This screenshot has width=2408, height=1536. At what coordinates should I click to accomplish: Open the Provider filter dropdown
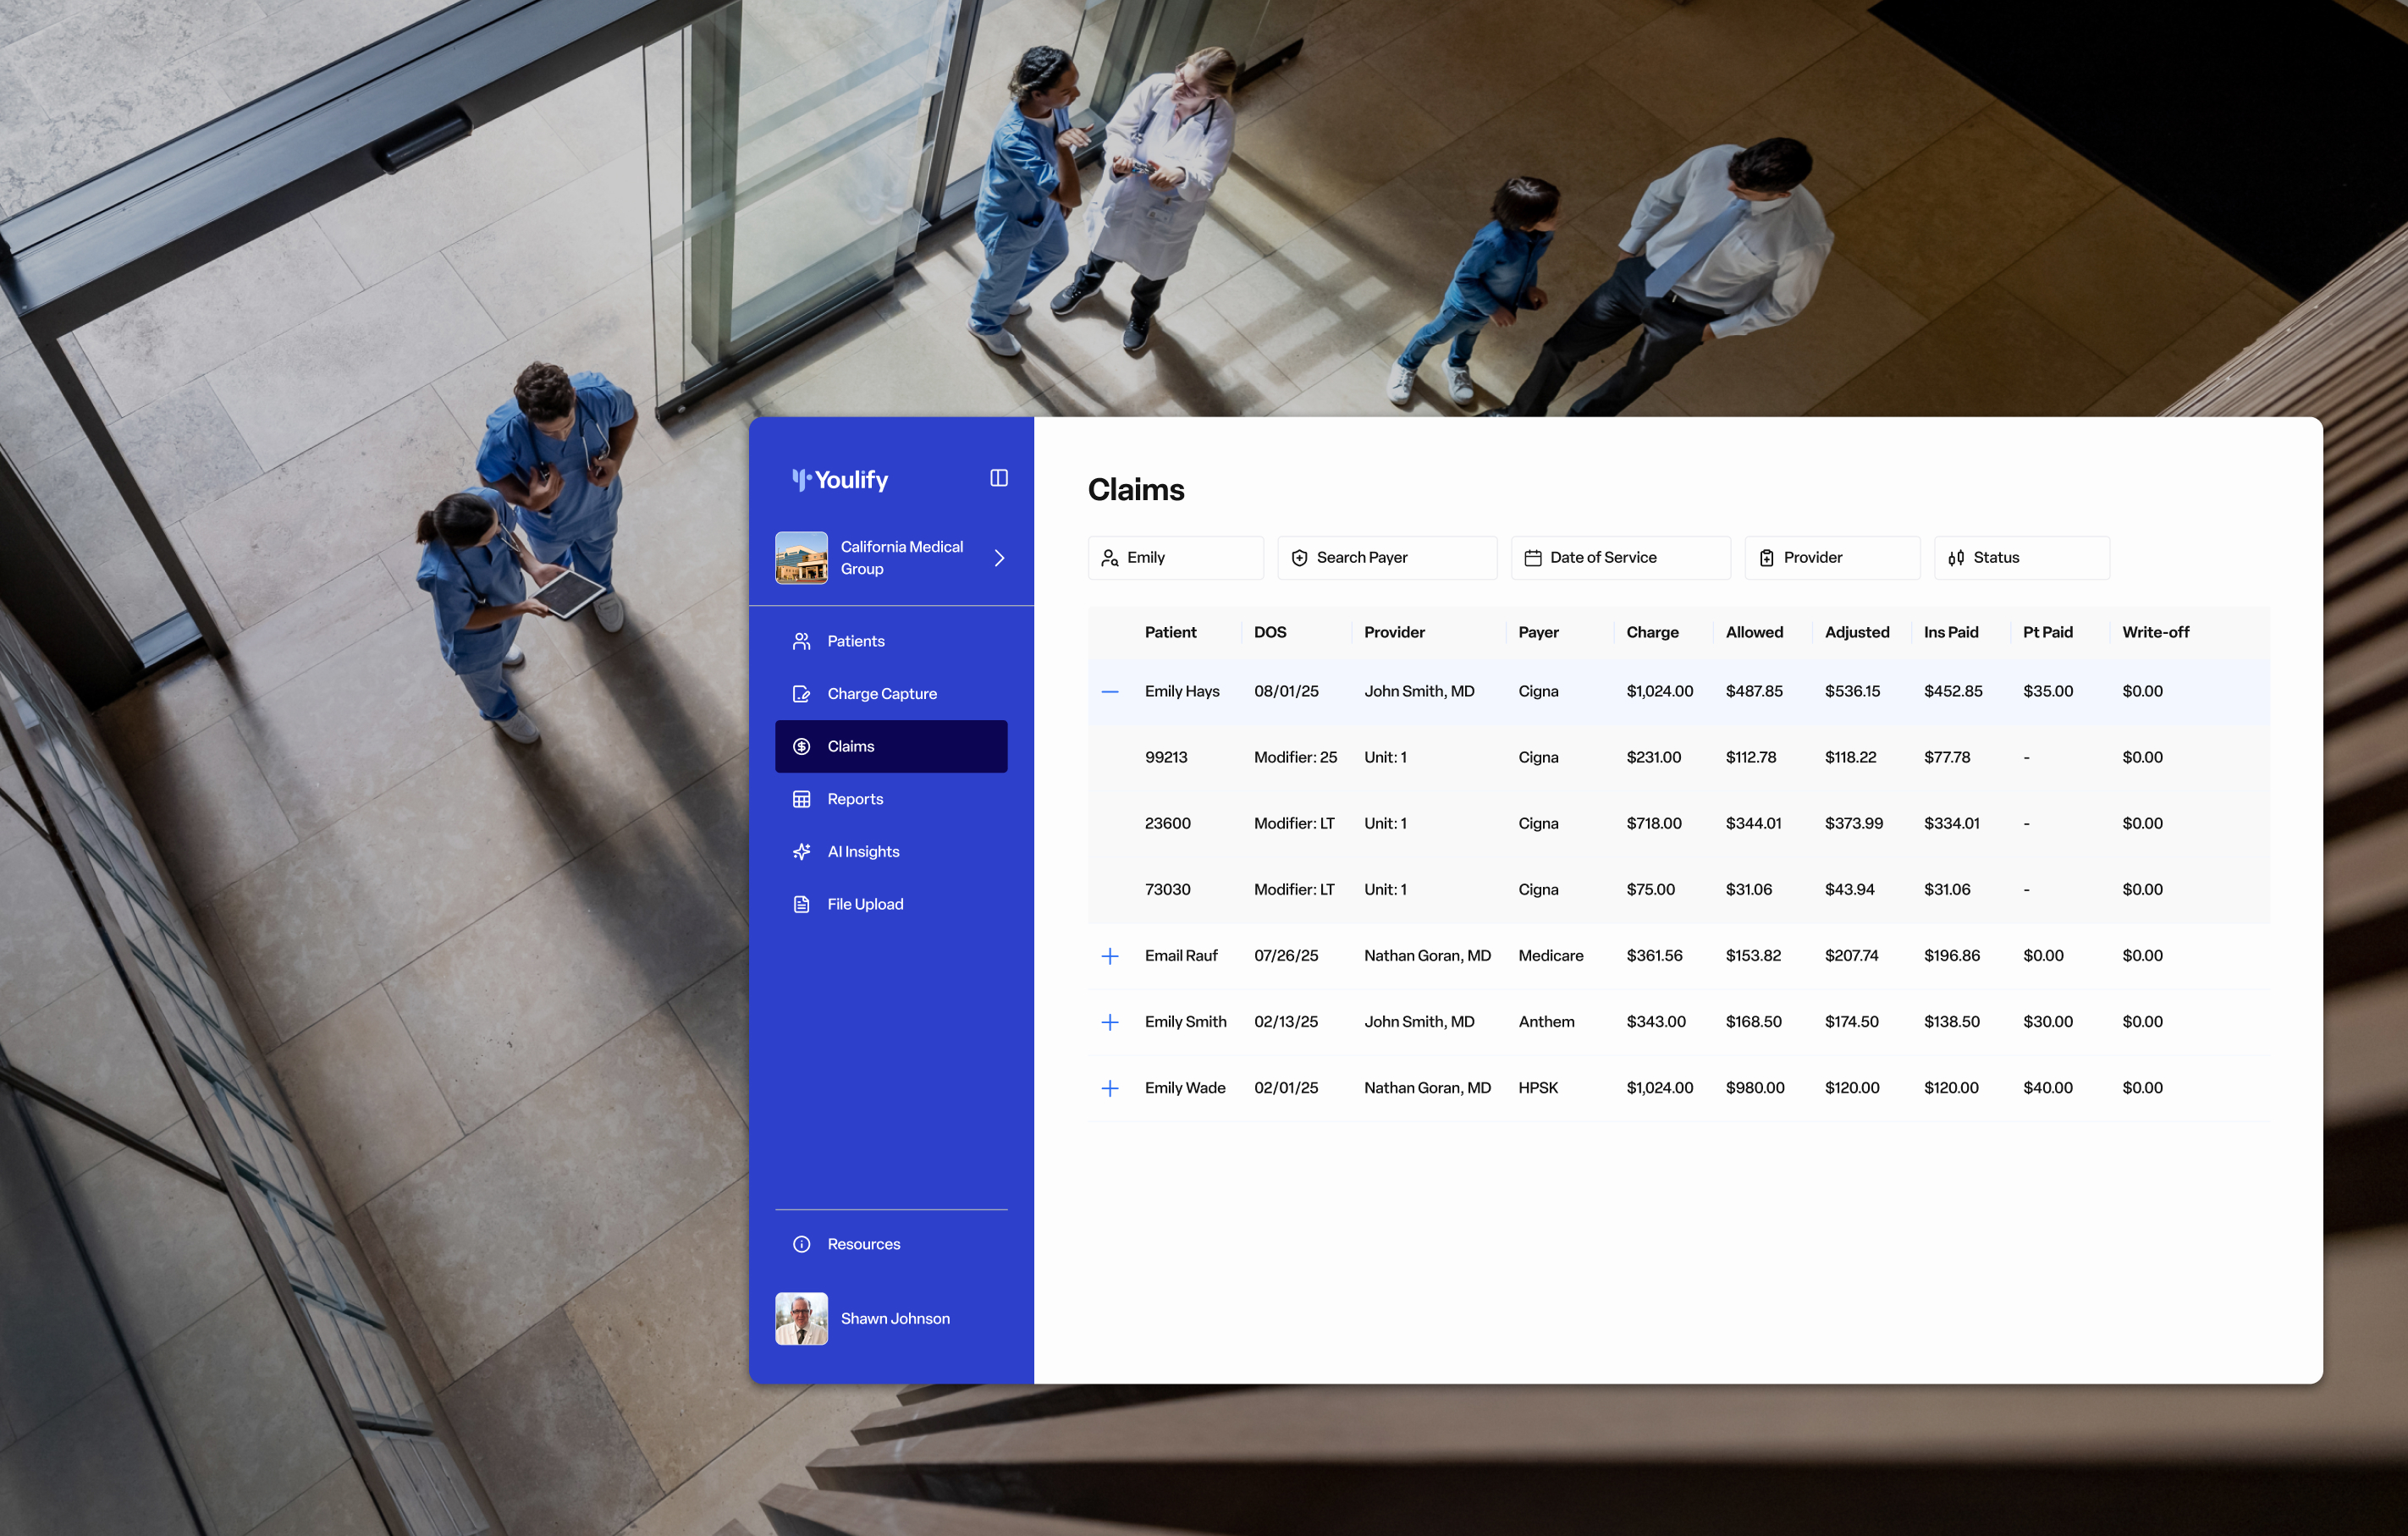click(x=1832, y=558)
